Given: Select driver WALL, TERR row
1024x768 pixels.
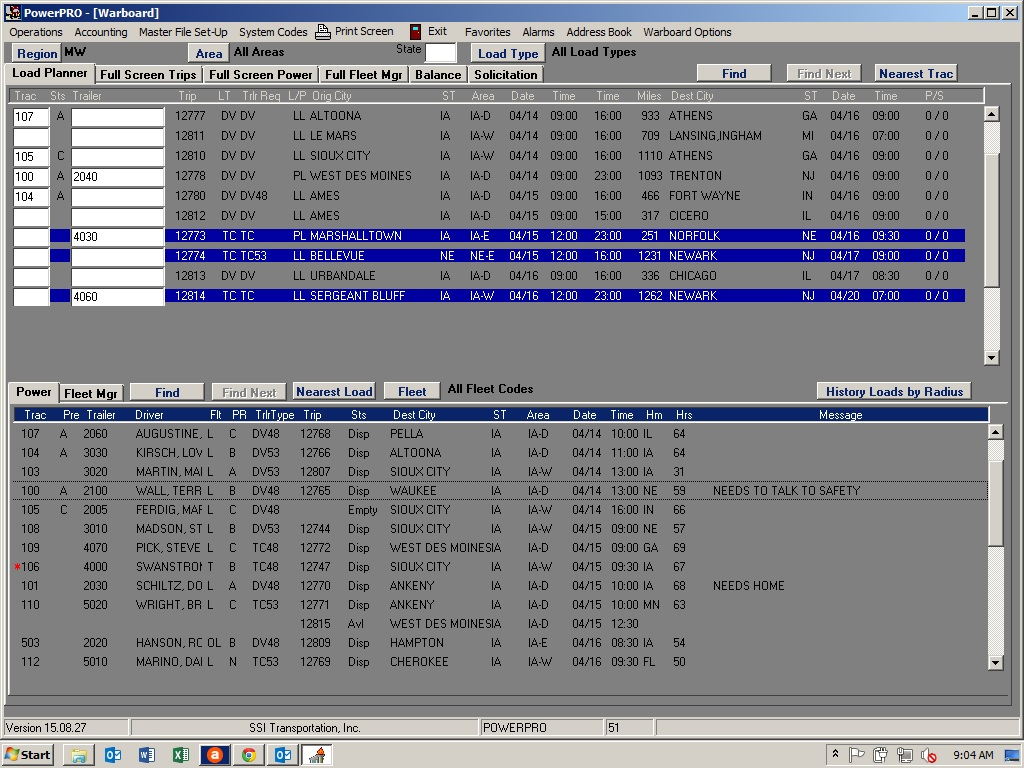Looking at the screenshot, I should [x=500, y=490].
